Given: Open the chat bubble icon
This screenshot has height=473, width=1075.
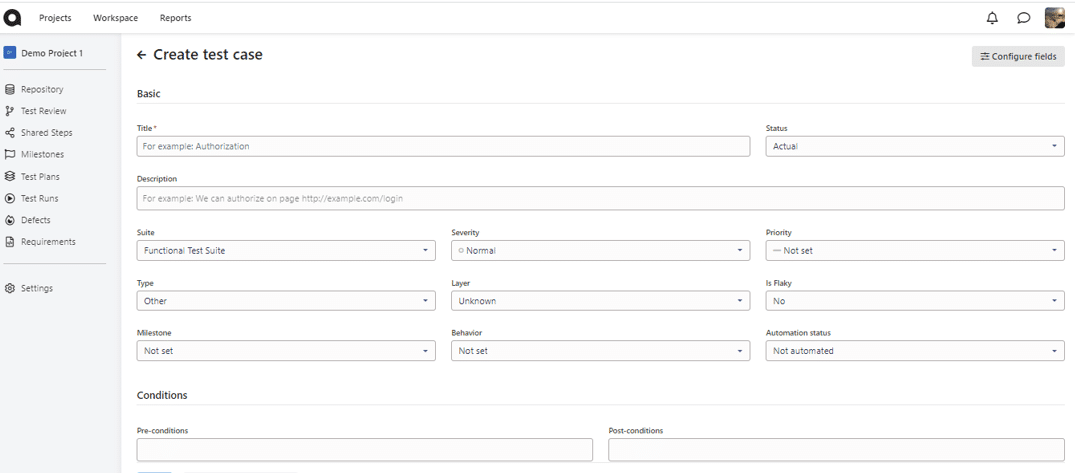Looking at the screenshot, I should tap(1023, 18).
